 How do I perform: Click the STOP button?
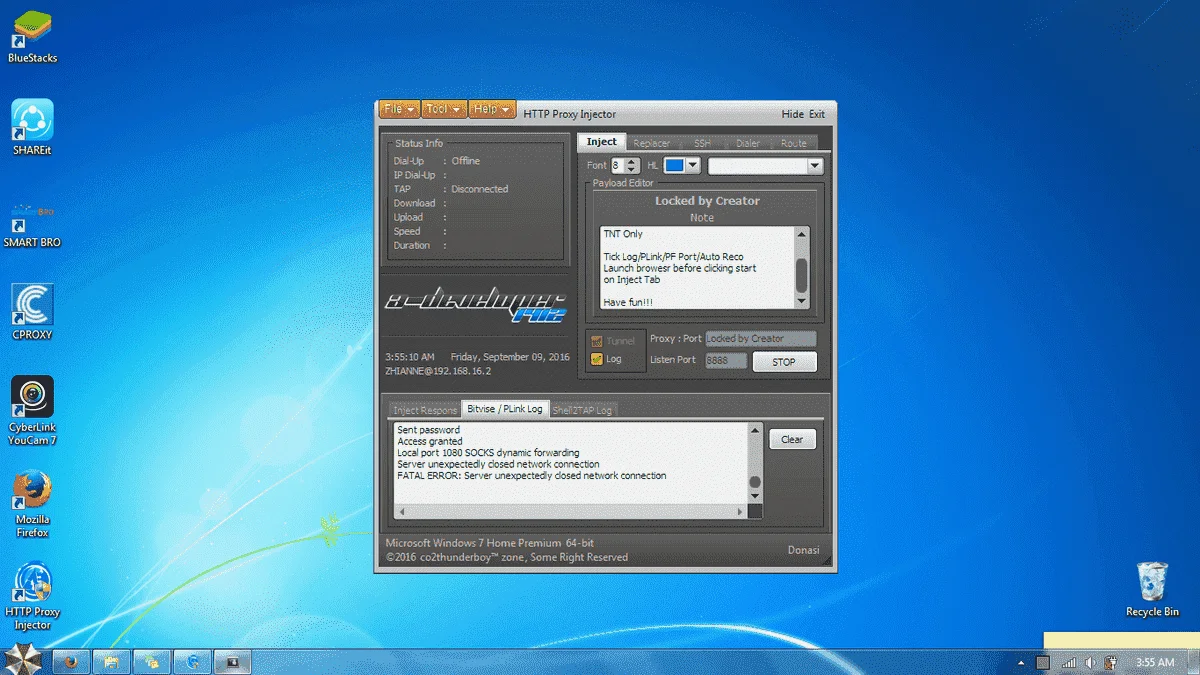pos(784,362)
